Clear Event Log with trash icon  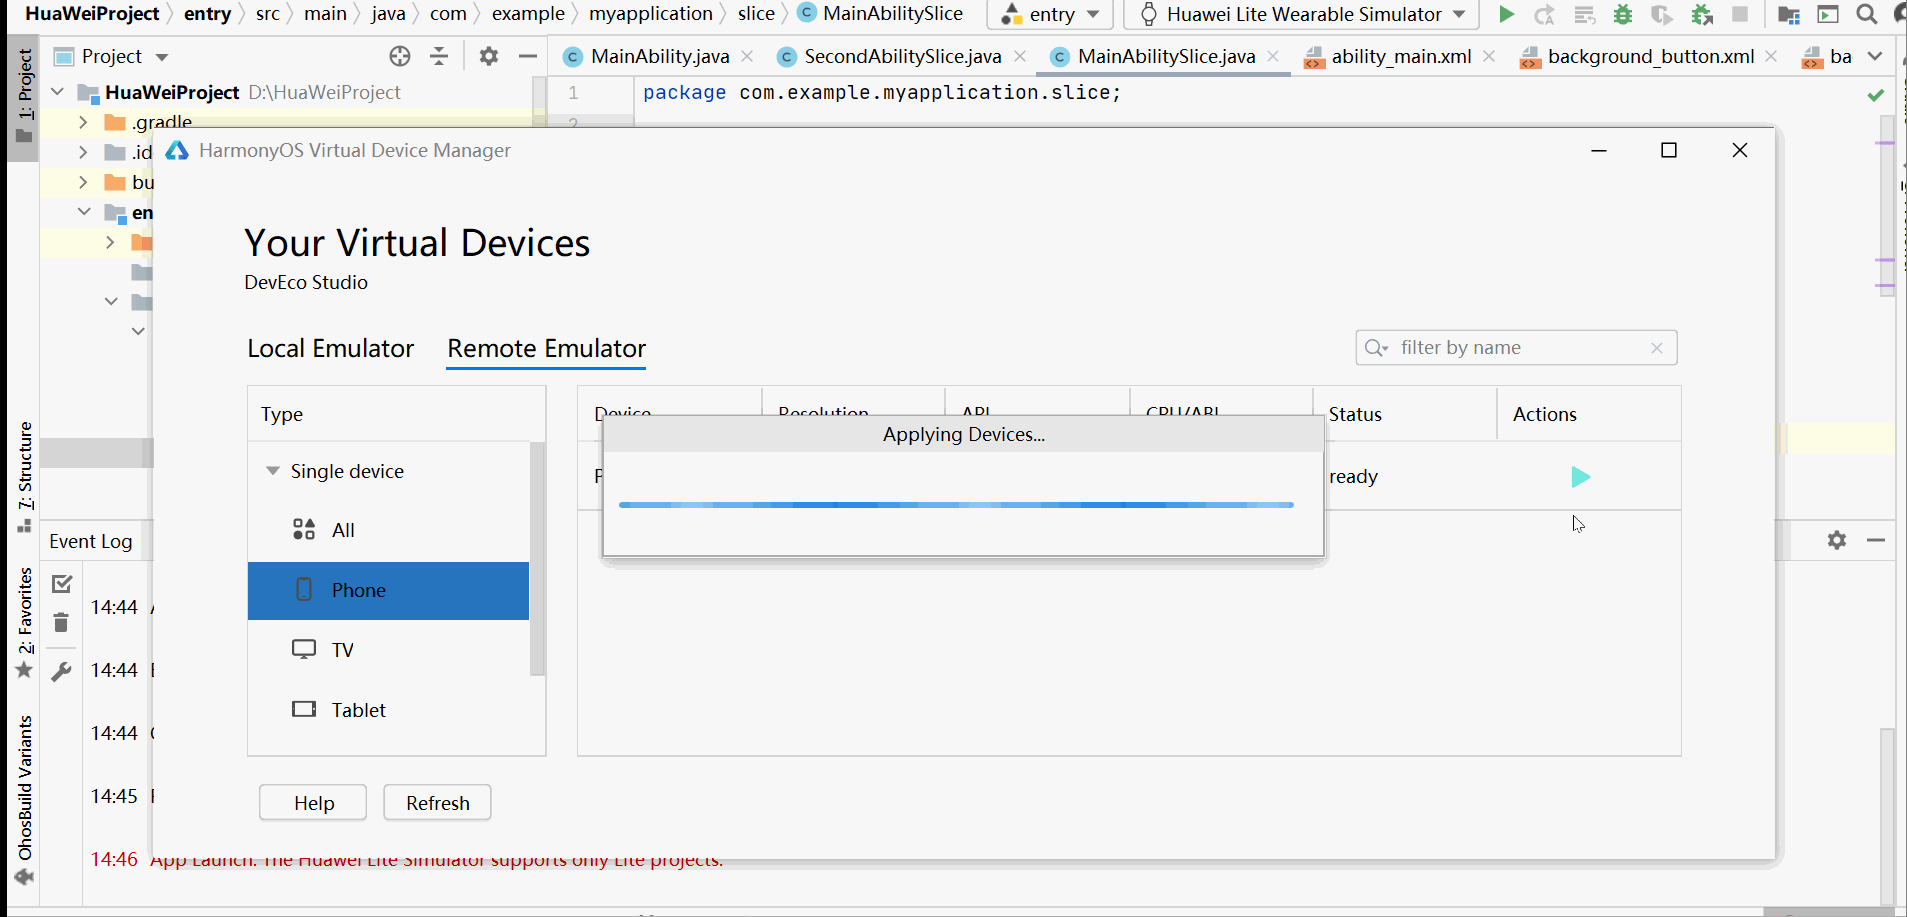[x=61, y=623]
